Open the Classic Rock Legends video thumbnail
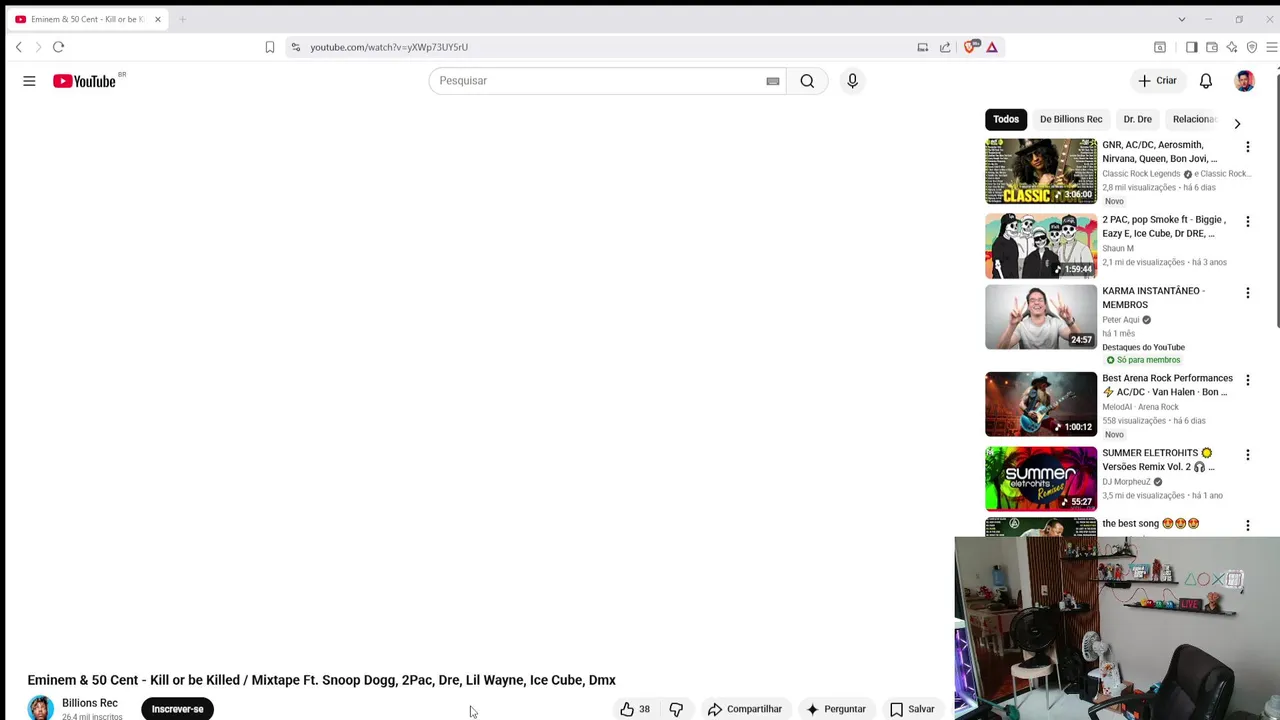Screen dimensions: 1280x720 [x=1041, y=171]
